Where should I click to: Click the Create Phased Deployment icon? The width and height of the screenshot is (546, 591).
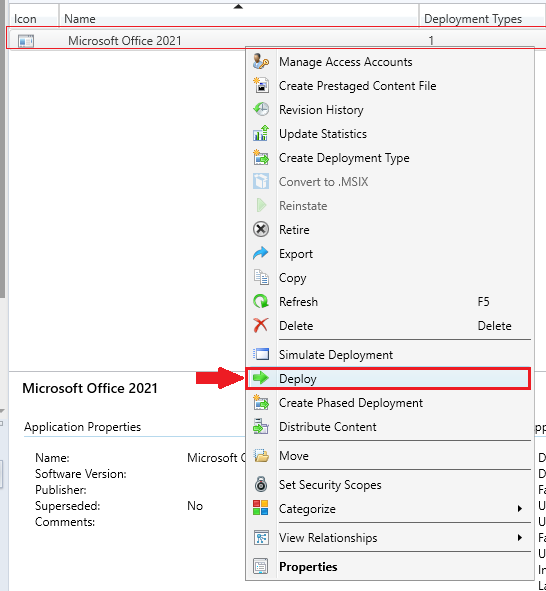(261, 403)
